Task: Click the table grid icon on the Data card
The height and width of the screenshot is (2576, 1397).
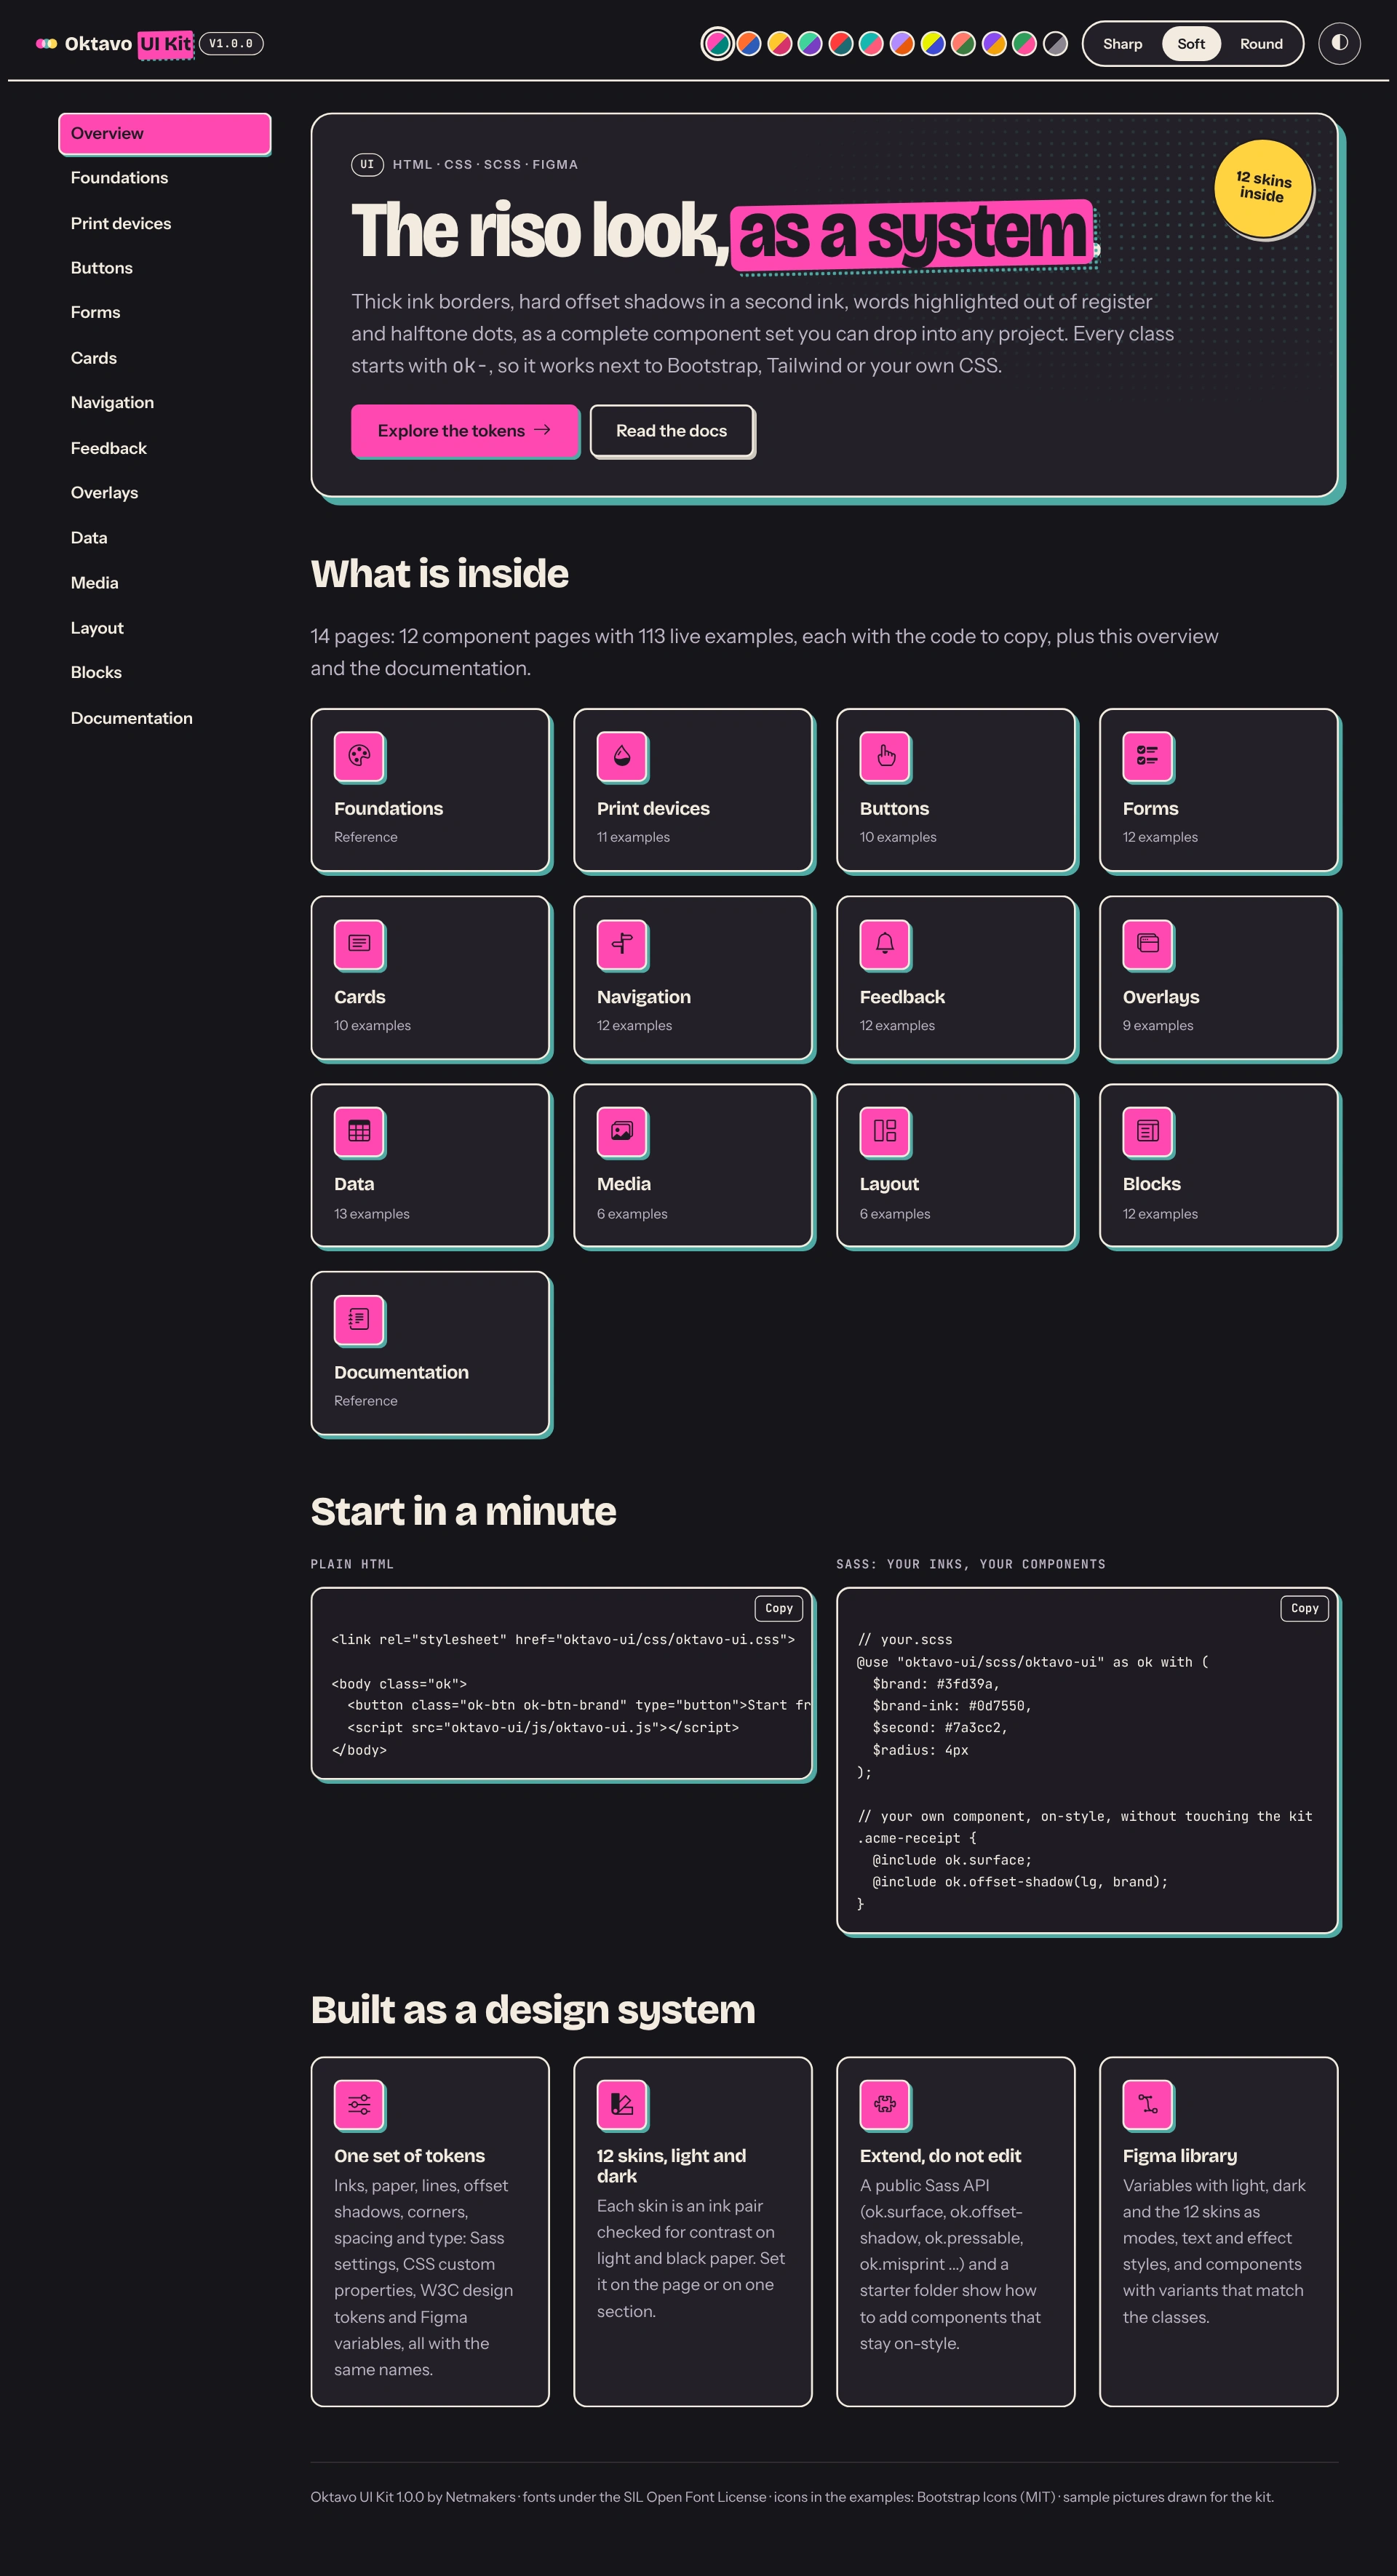Action: tap(359, 1132)
